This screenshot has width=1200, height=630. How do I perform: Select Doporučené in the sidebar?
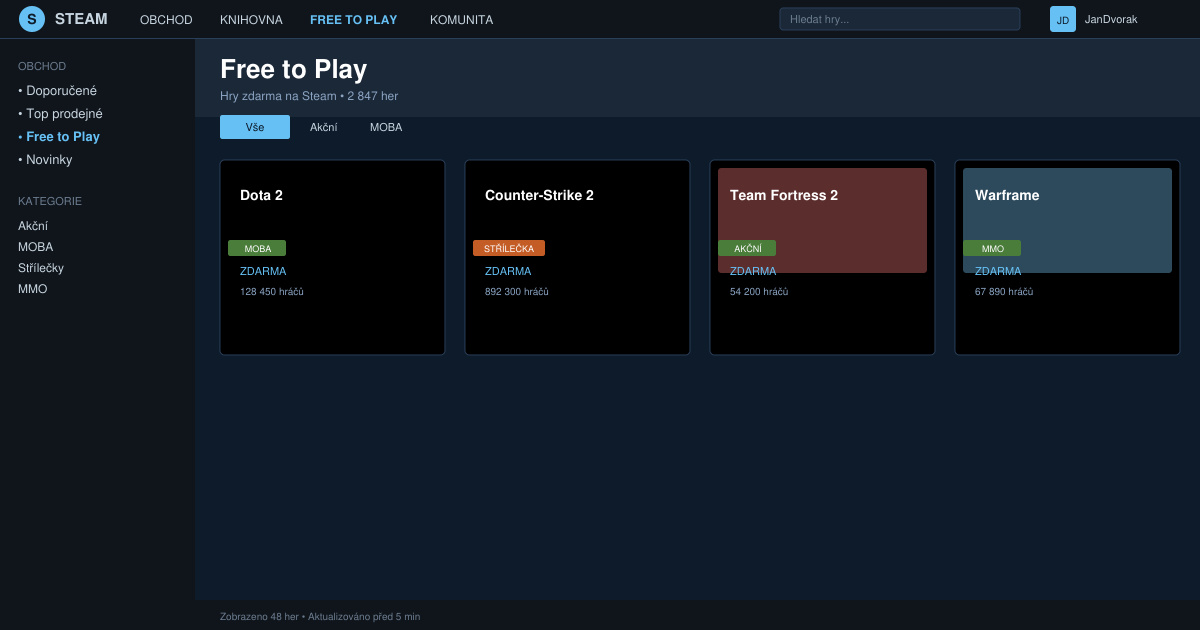click(57, 91)
